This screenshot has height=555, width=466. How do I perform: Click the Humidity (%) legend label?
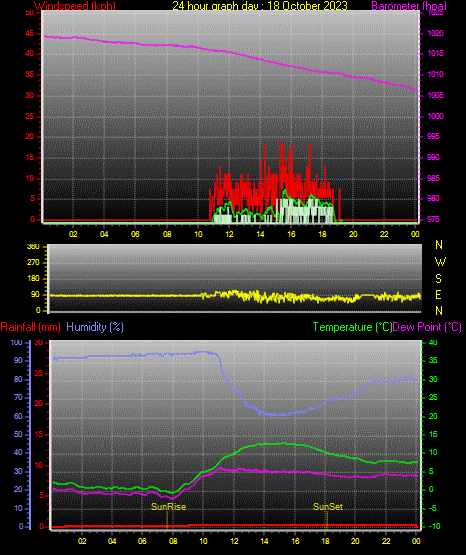point(95,327)
